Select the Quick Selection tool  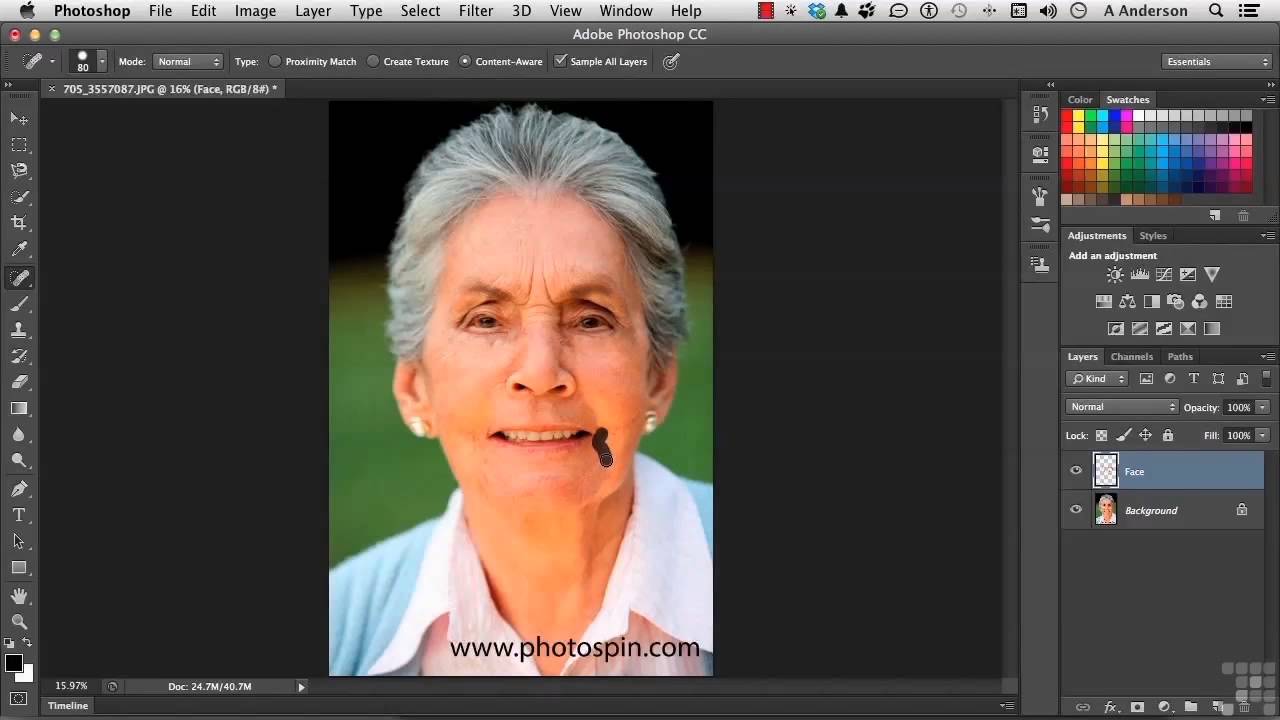click(x=19, y=197)
